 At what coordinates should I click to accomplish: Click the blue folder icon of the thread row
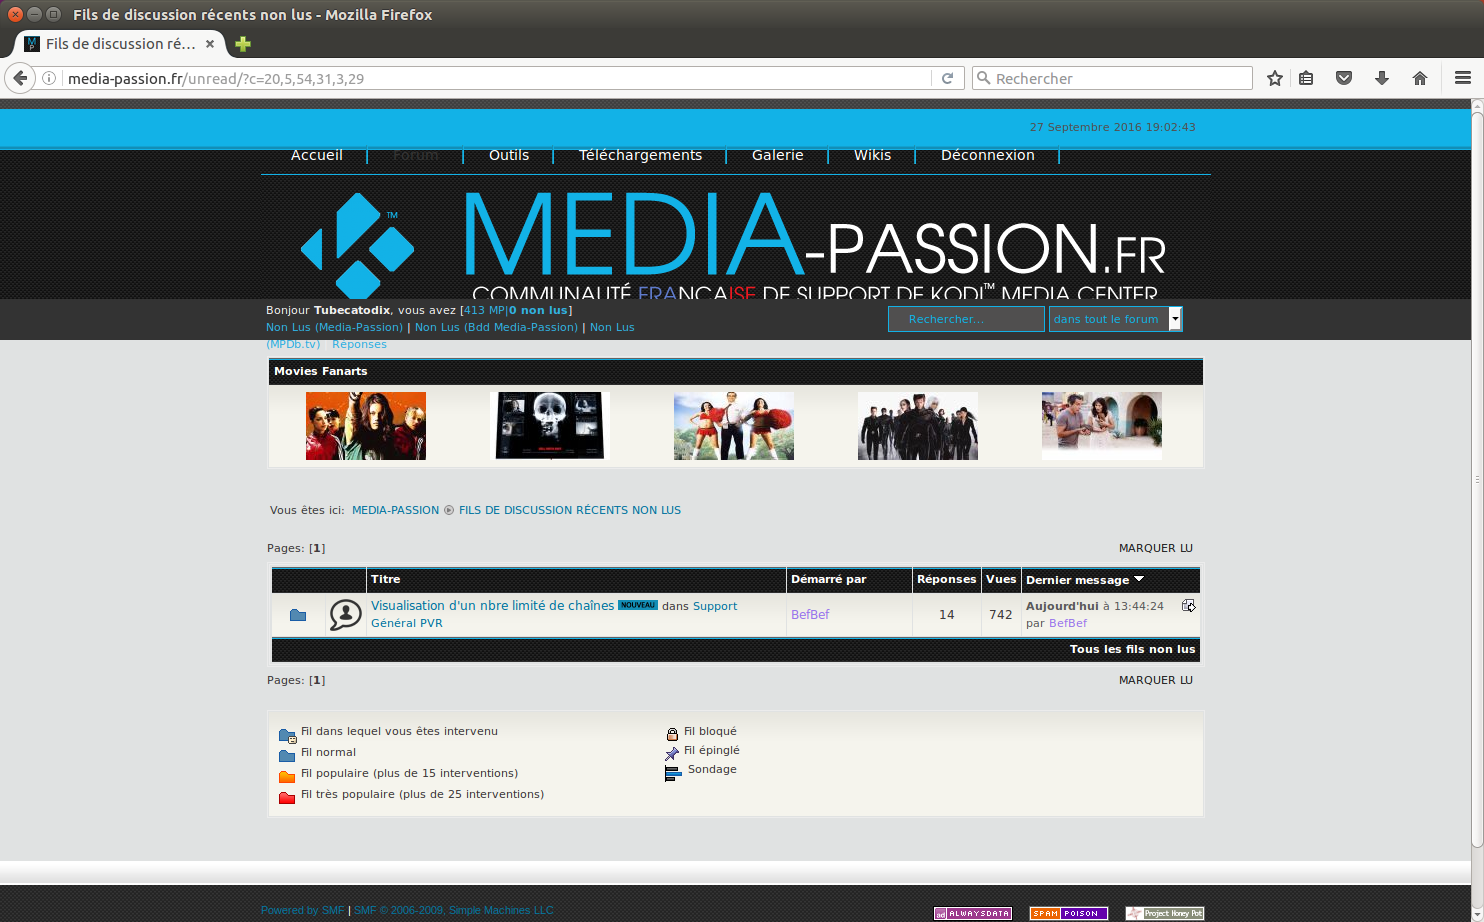[x=298, y=615]
